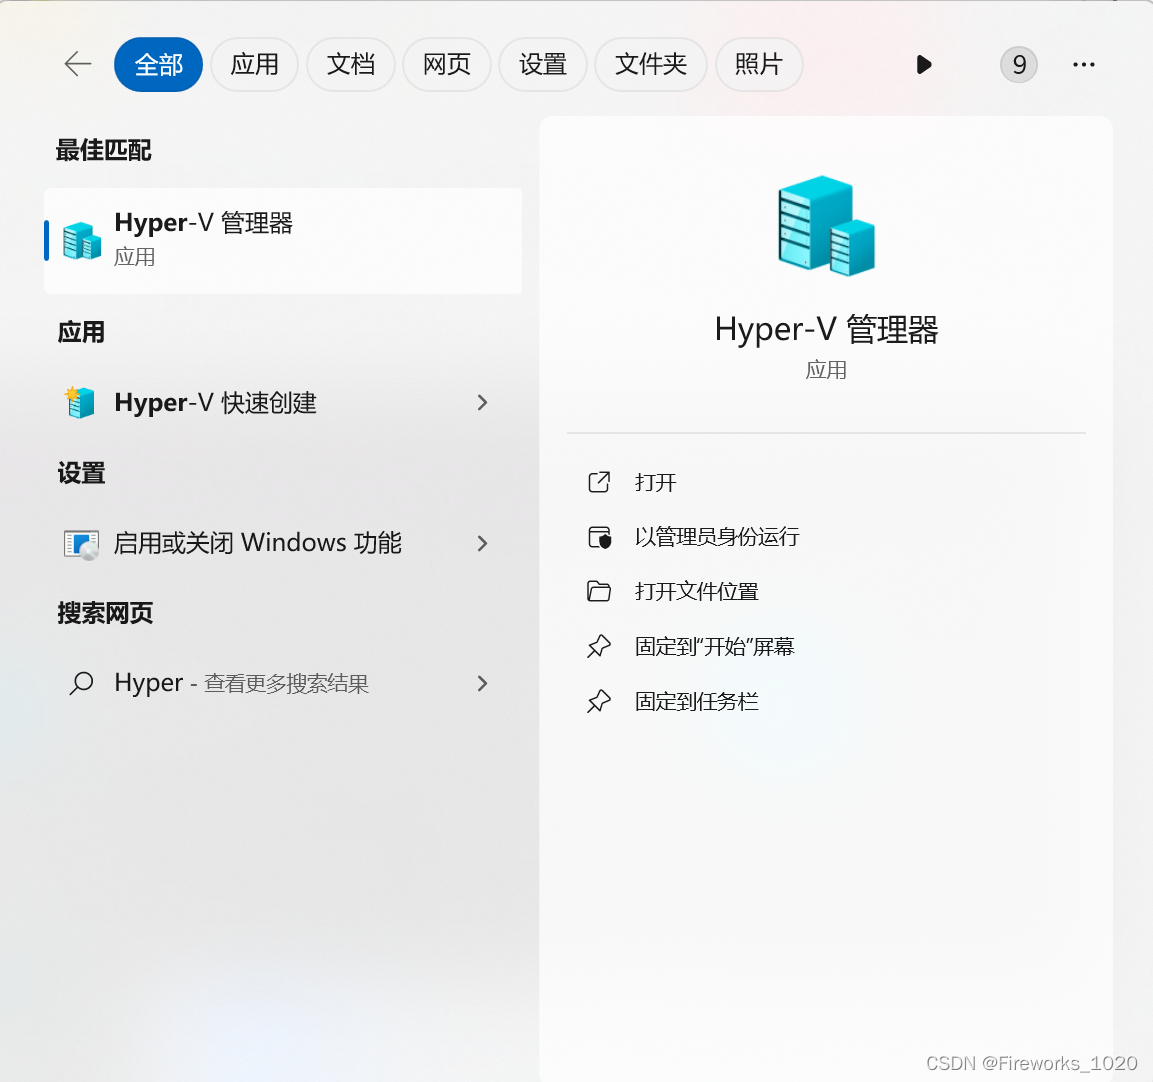1153x1082 pixels.
Task: Switch to the 网页 filter tab
Action: [446, 65]
